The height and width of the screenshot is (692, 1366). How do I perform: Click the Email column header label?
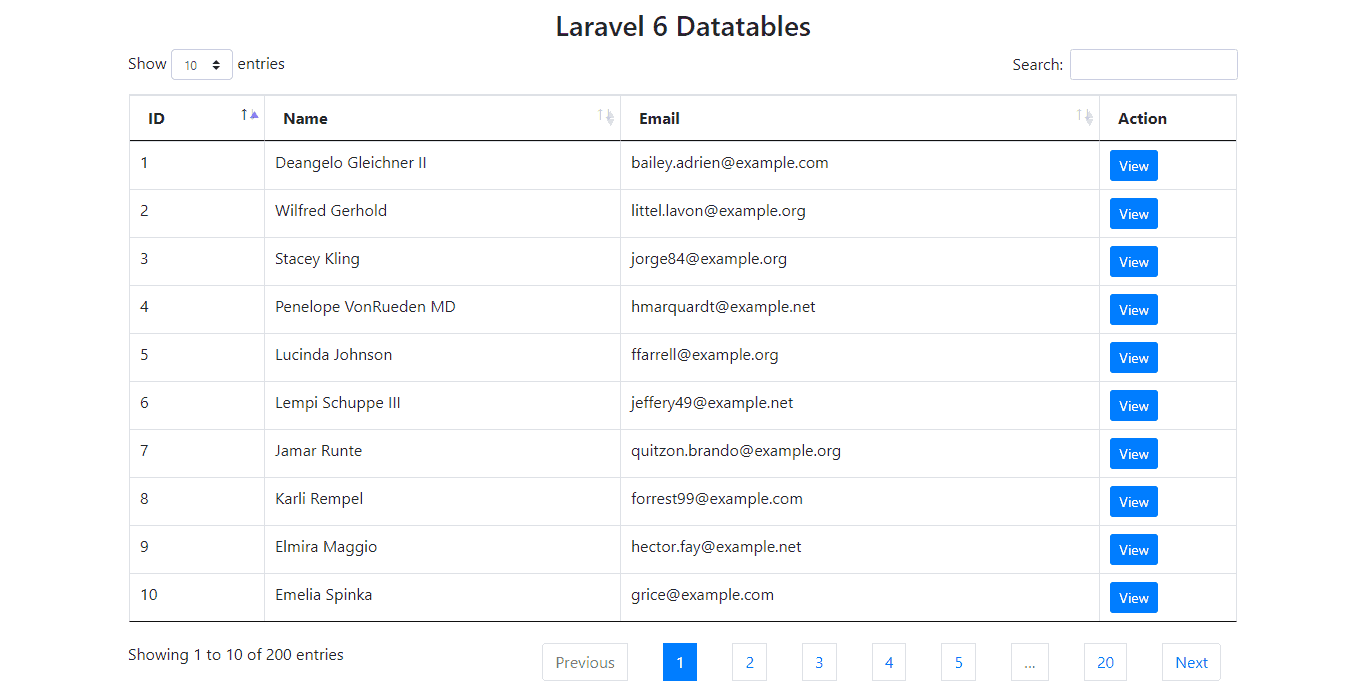[x=659, y=118]
